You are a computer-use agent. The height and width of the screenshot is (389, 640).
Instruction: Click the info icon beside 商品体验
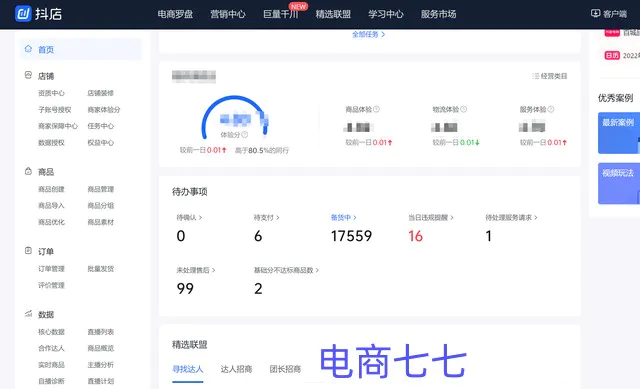pos(376,109)
